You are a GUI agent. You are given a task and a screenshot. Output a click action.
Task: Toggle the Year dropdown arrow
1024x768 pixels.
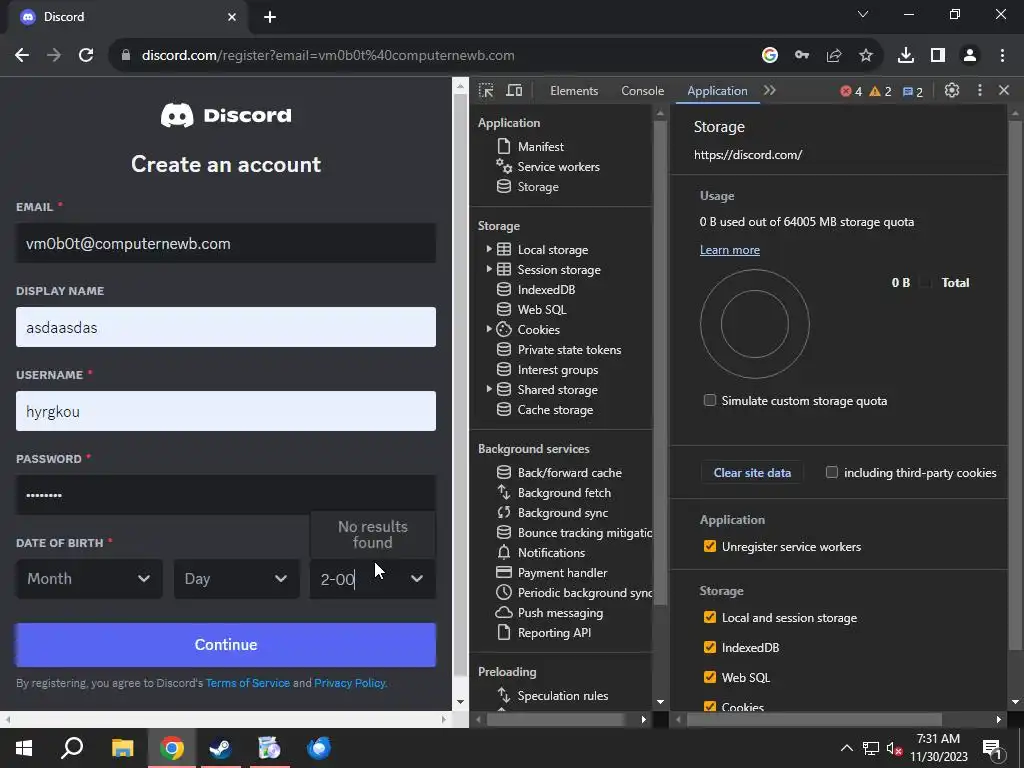(417, 579)
